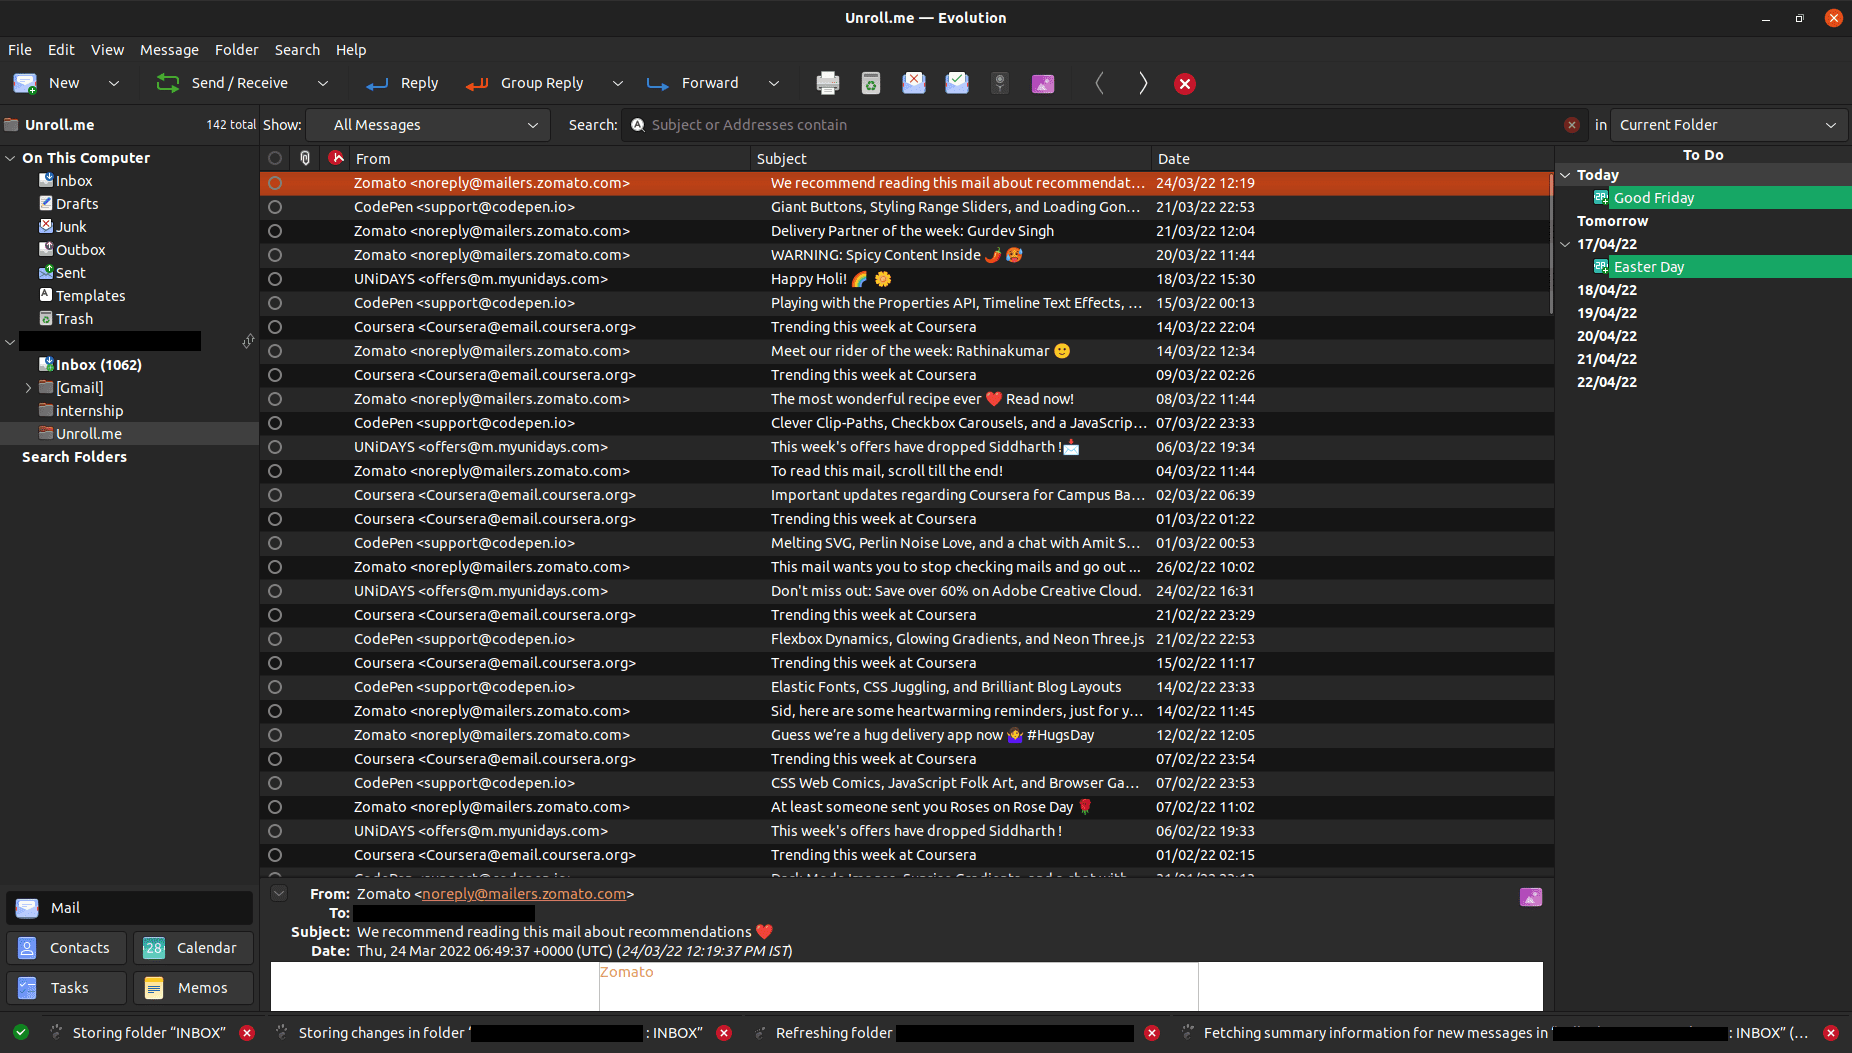1852x1053 pixels.
Task: Cancel the "Storing changes in folder" task
Action: 724,1033
